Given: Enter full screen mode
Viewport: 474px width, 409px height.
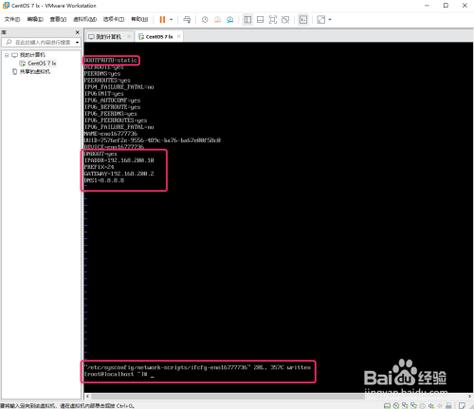Looking at the screenshot, I should pyautogui.click(x=273, y=20).
